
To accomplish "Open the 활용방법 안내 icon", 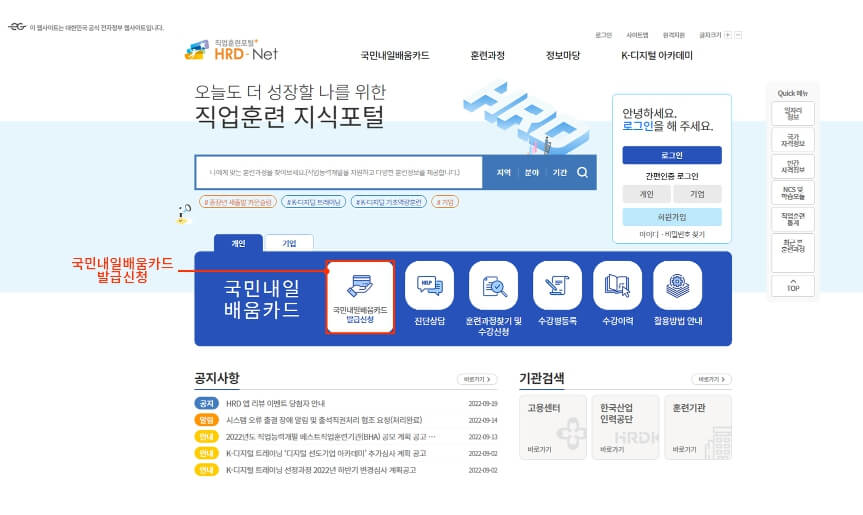I will [x=678, y=286].
